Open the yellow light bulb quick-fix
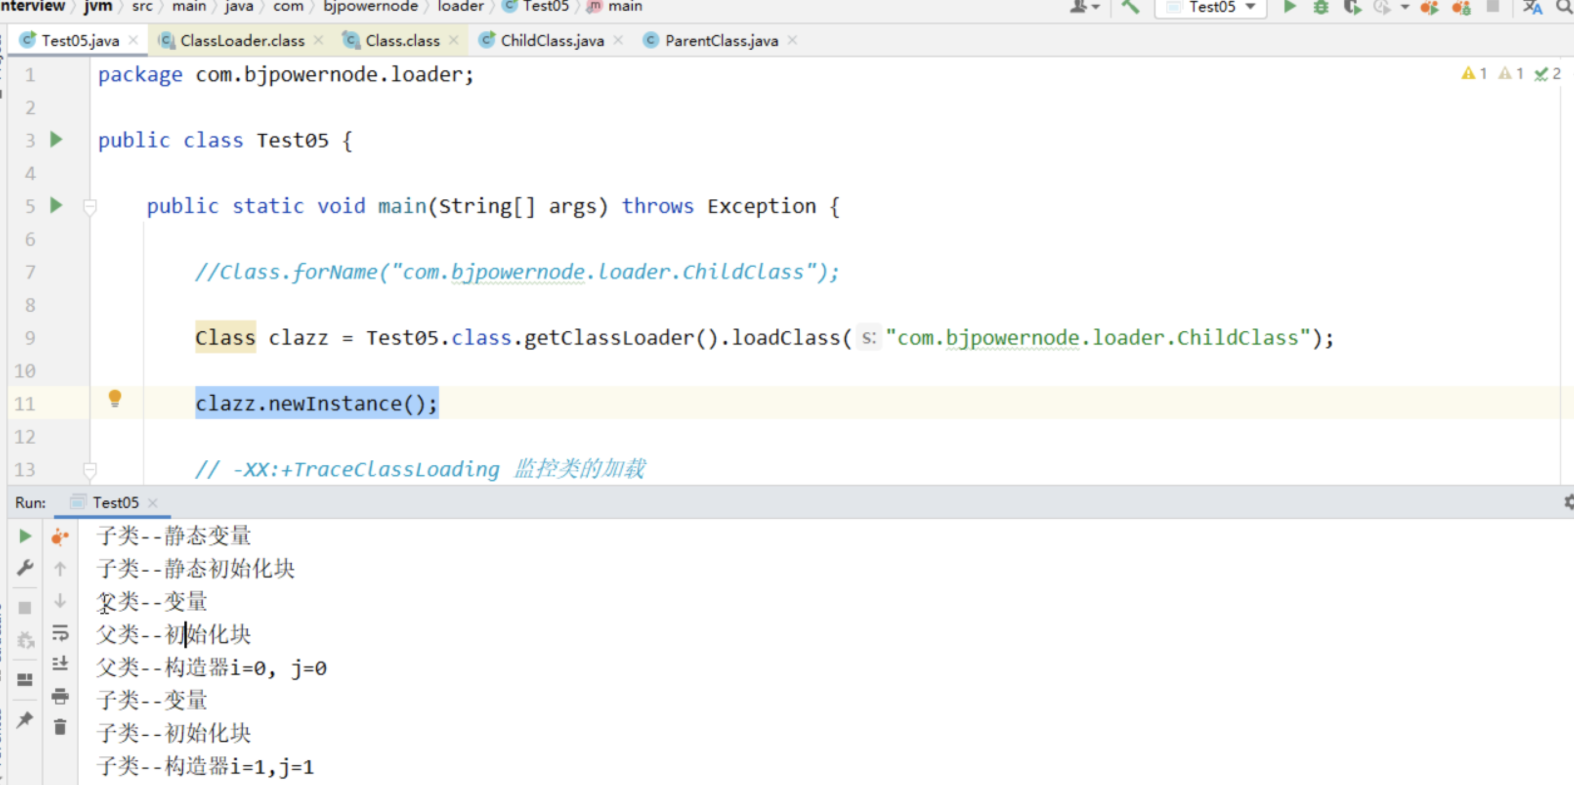The height and width of the screenshot is (792, 1574). [115, 399]
